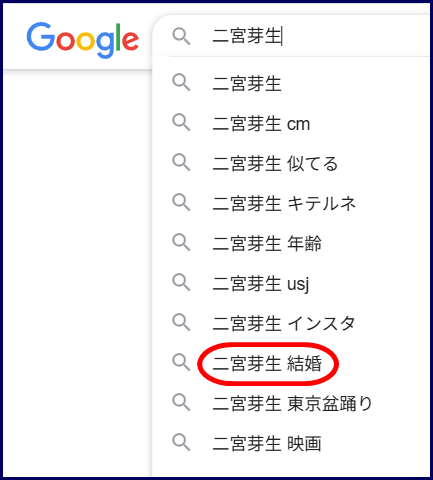
Task: Click magnifier icon beside 二宮芽生 usj
Action: pos(181,282)
